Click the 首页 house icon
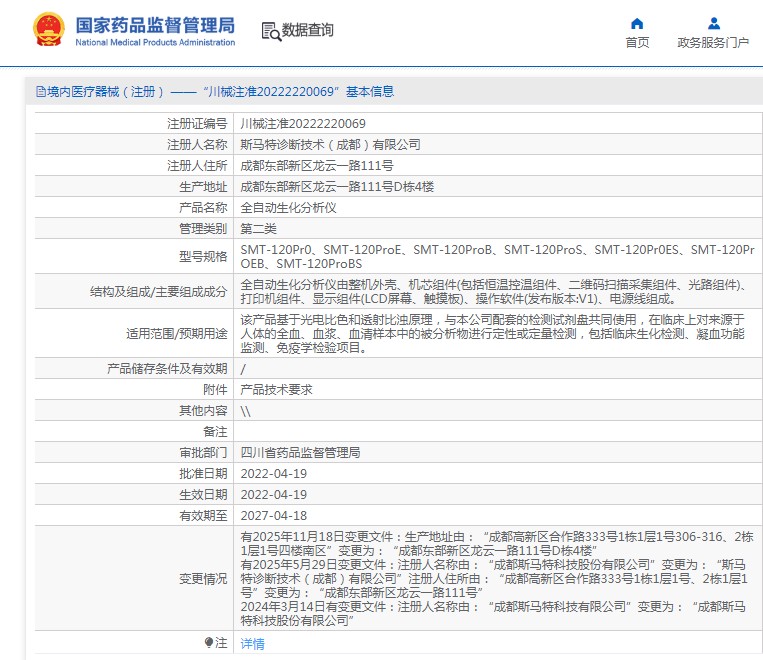Screen dimensions: 763x660 point(637,23)
